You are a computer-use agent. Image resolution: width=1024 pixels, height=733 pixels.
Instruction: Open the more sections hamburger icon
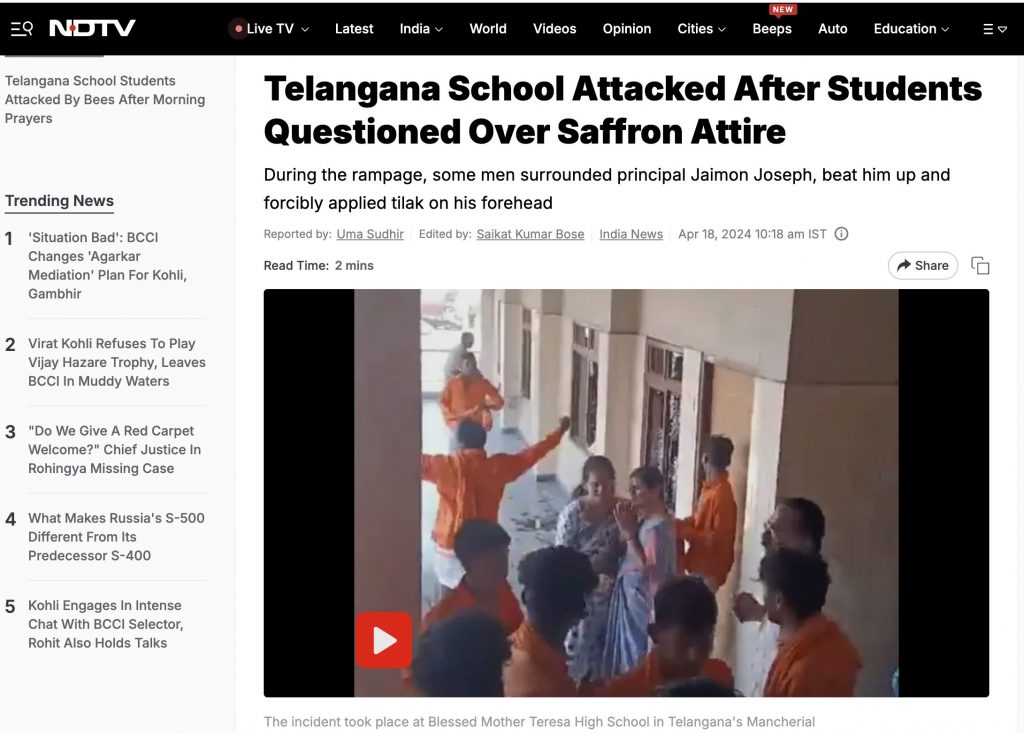(995, 29)
